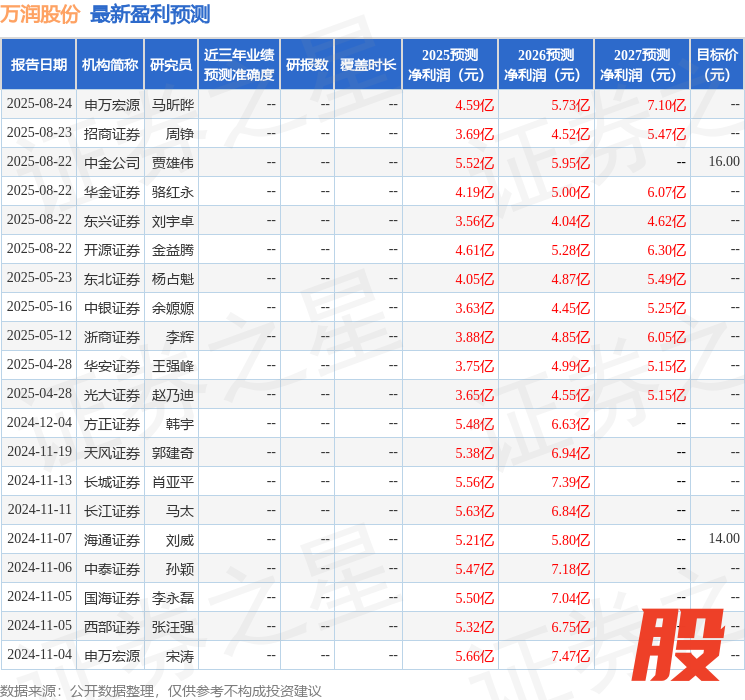Click the 覆盖时长 column header
Image resolution: width=745 pixels, height=700 pixels.
pos(368,64)
